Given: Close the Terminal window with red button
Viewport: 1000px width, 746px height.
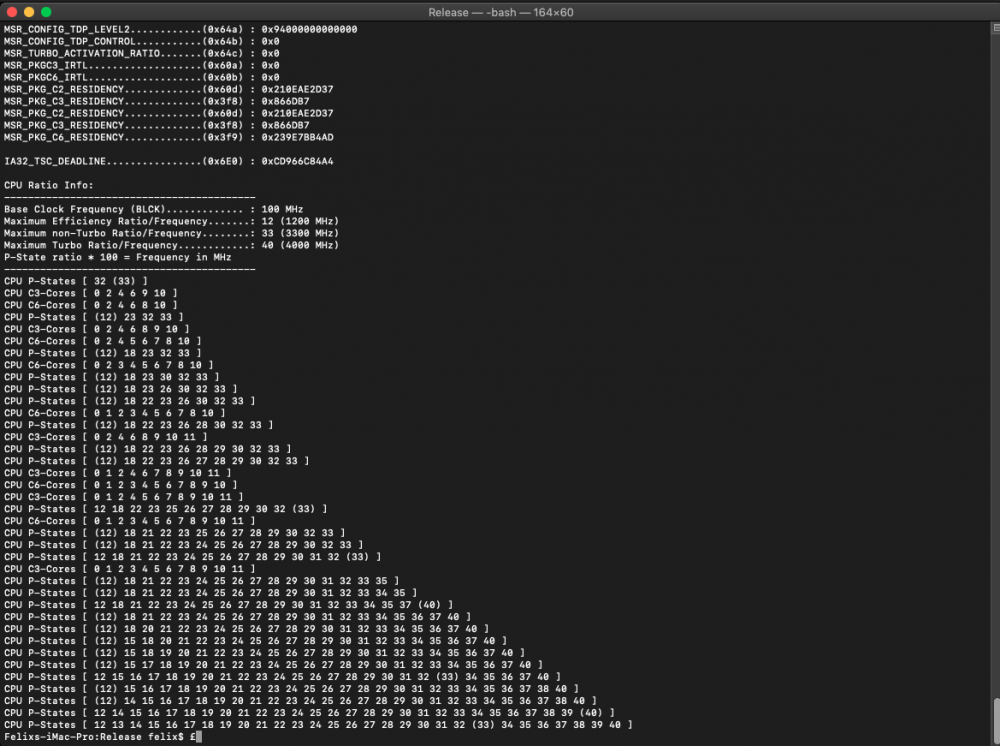Looking at the screenshot, I should [11, 12].
